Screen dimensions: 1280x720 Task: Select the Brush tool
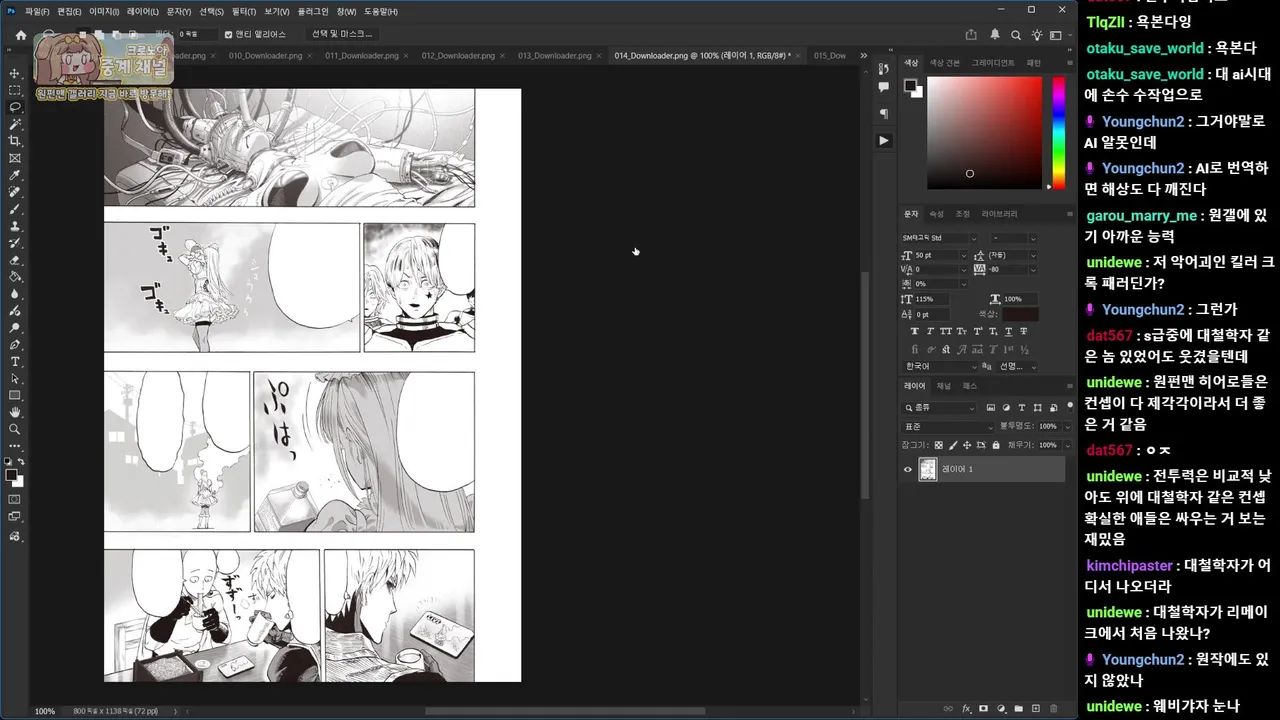click(15, 209)
